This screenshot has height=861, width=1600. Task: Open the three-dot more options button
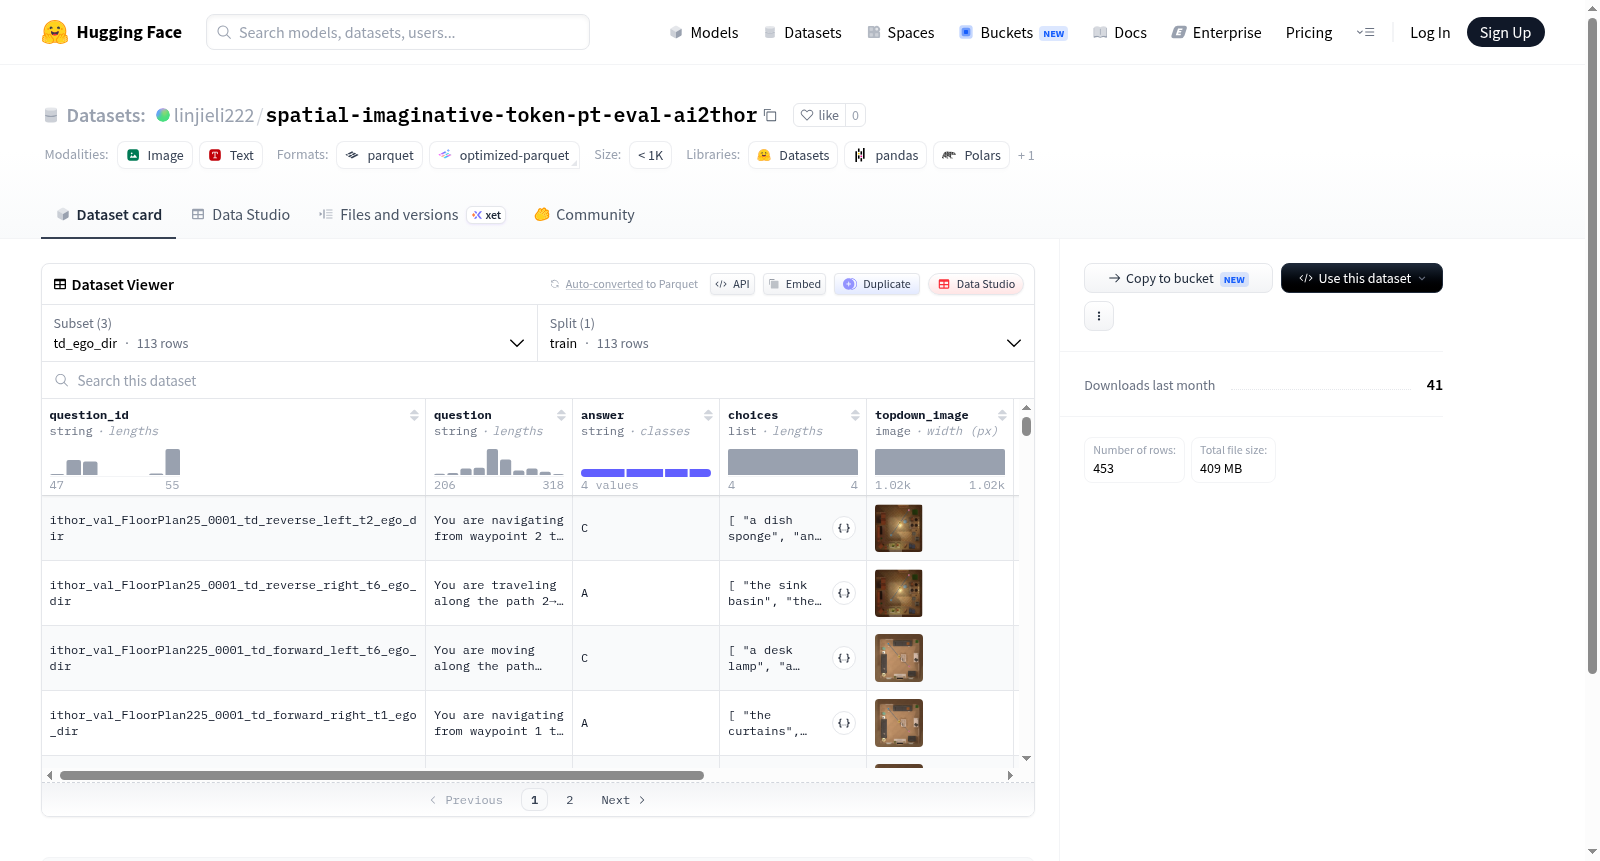click(1099, 316)
